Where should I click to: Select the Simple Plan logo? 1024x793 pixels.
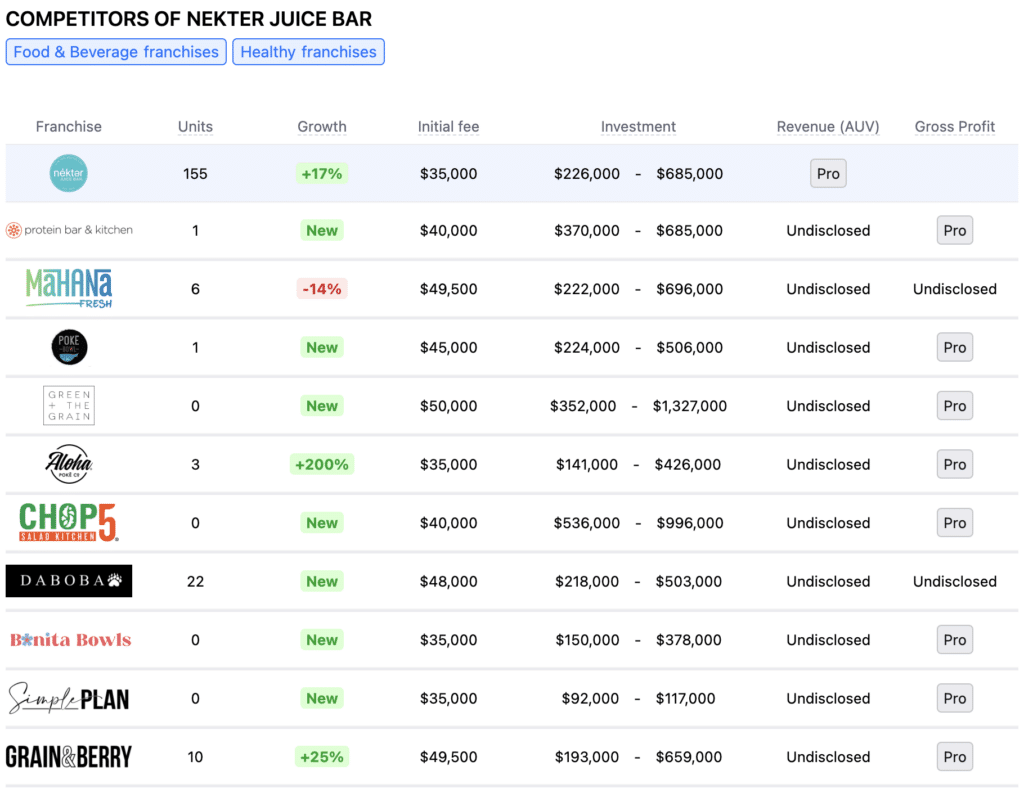tap(69, 698)
